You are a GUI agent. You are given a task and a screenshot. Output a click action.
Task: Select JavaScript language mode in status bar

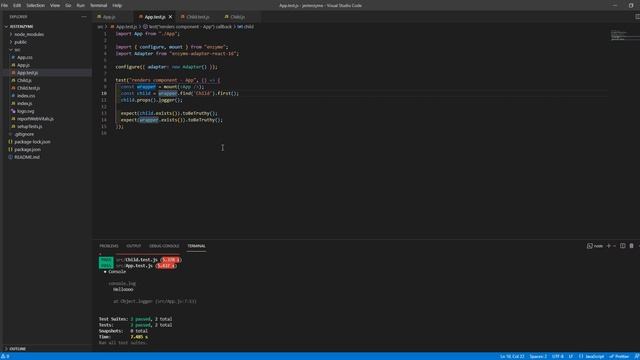(x=591, y=356)
